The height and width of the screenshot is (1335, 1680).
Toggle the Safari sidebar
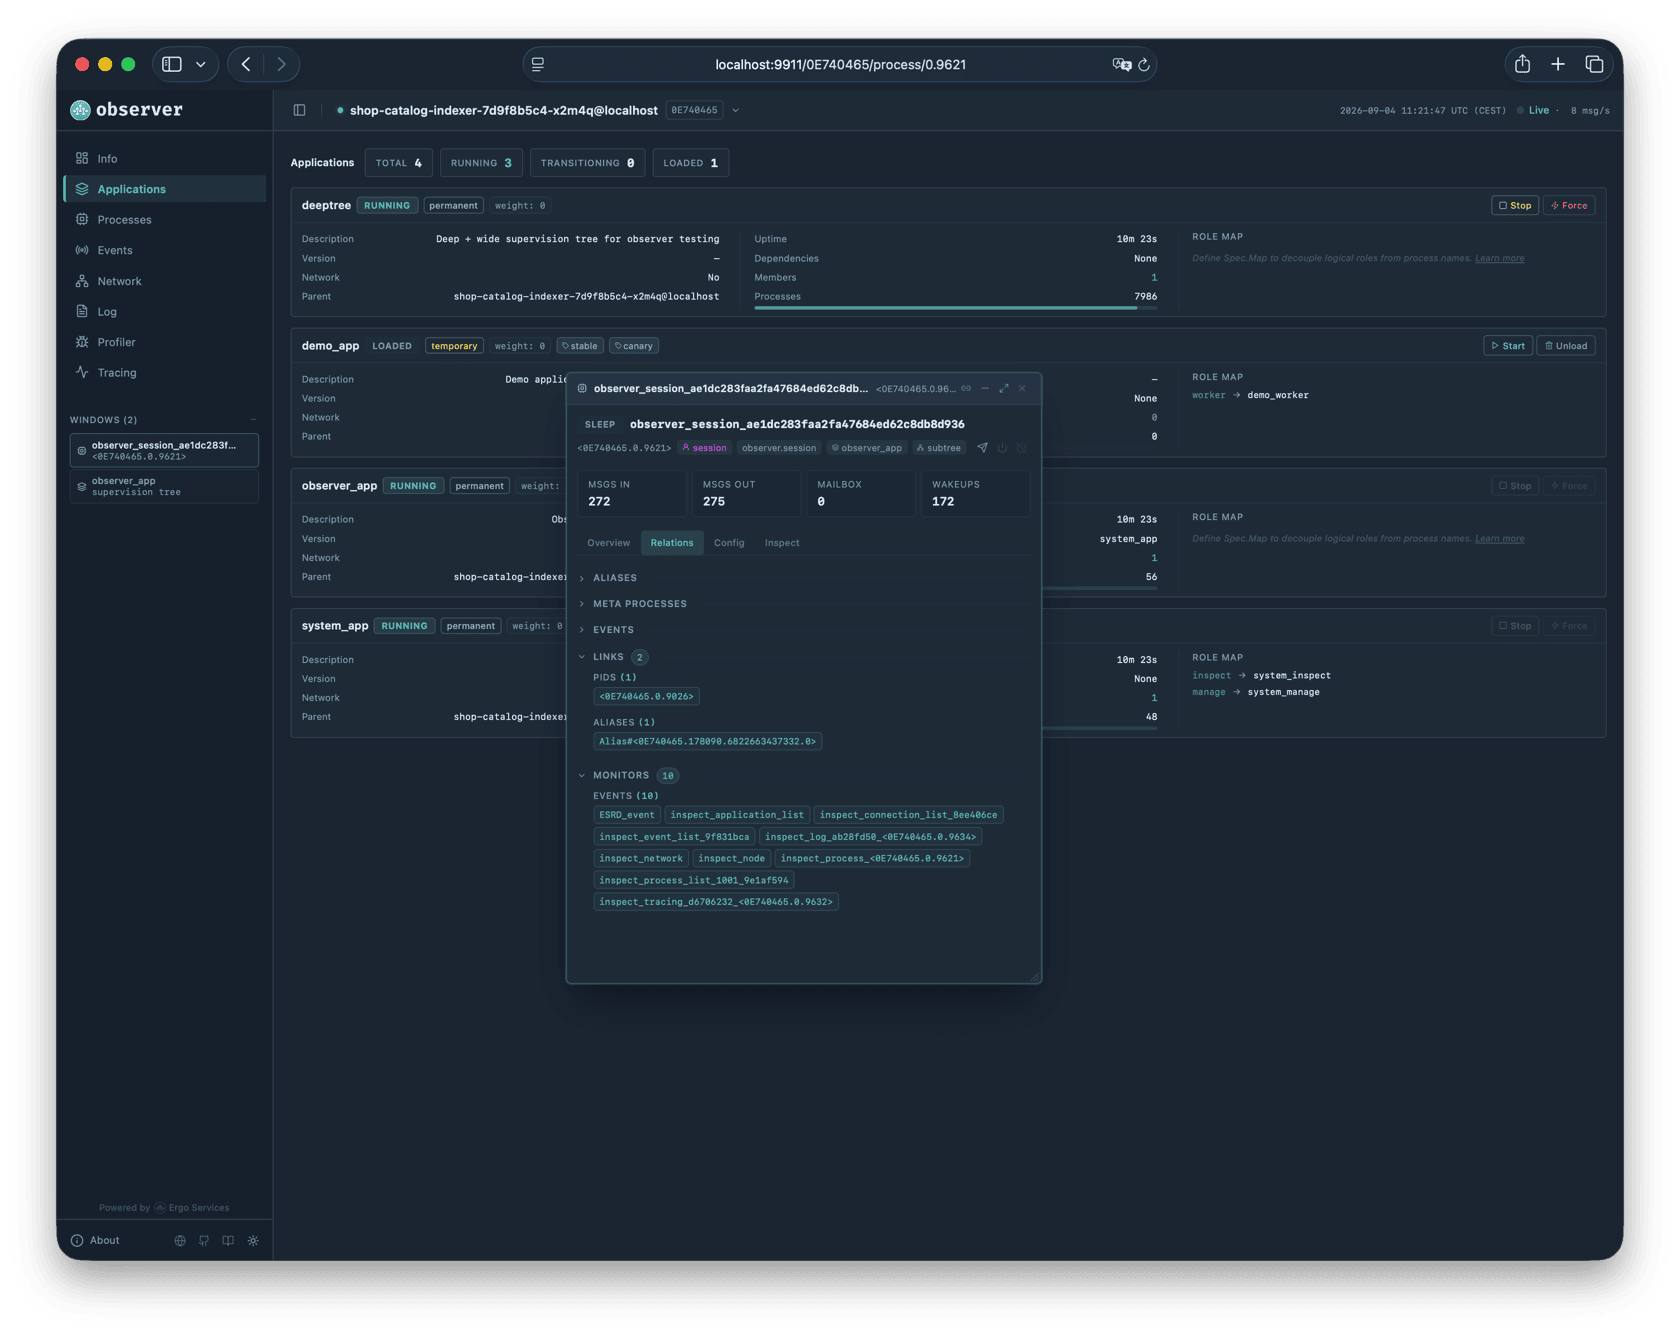172,64
